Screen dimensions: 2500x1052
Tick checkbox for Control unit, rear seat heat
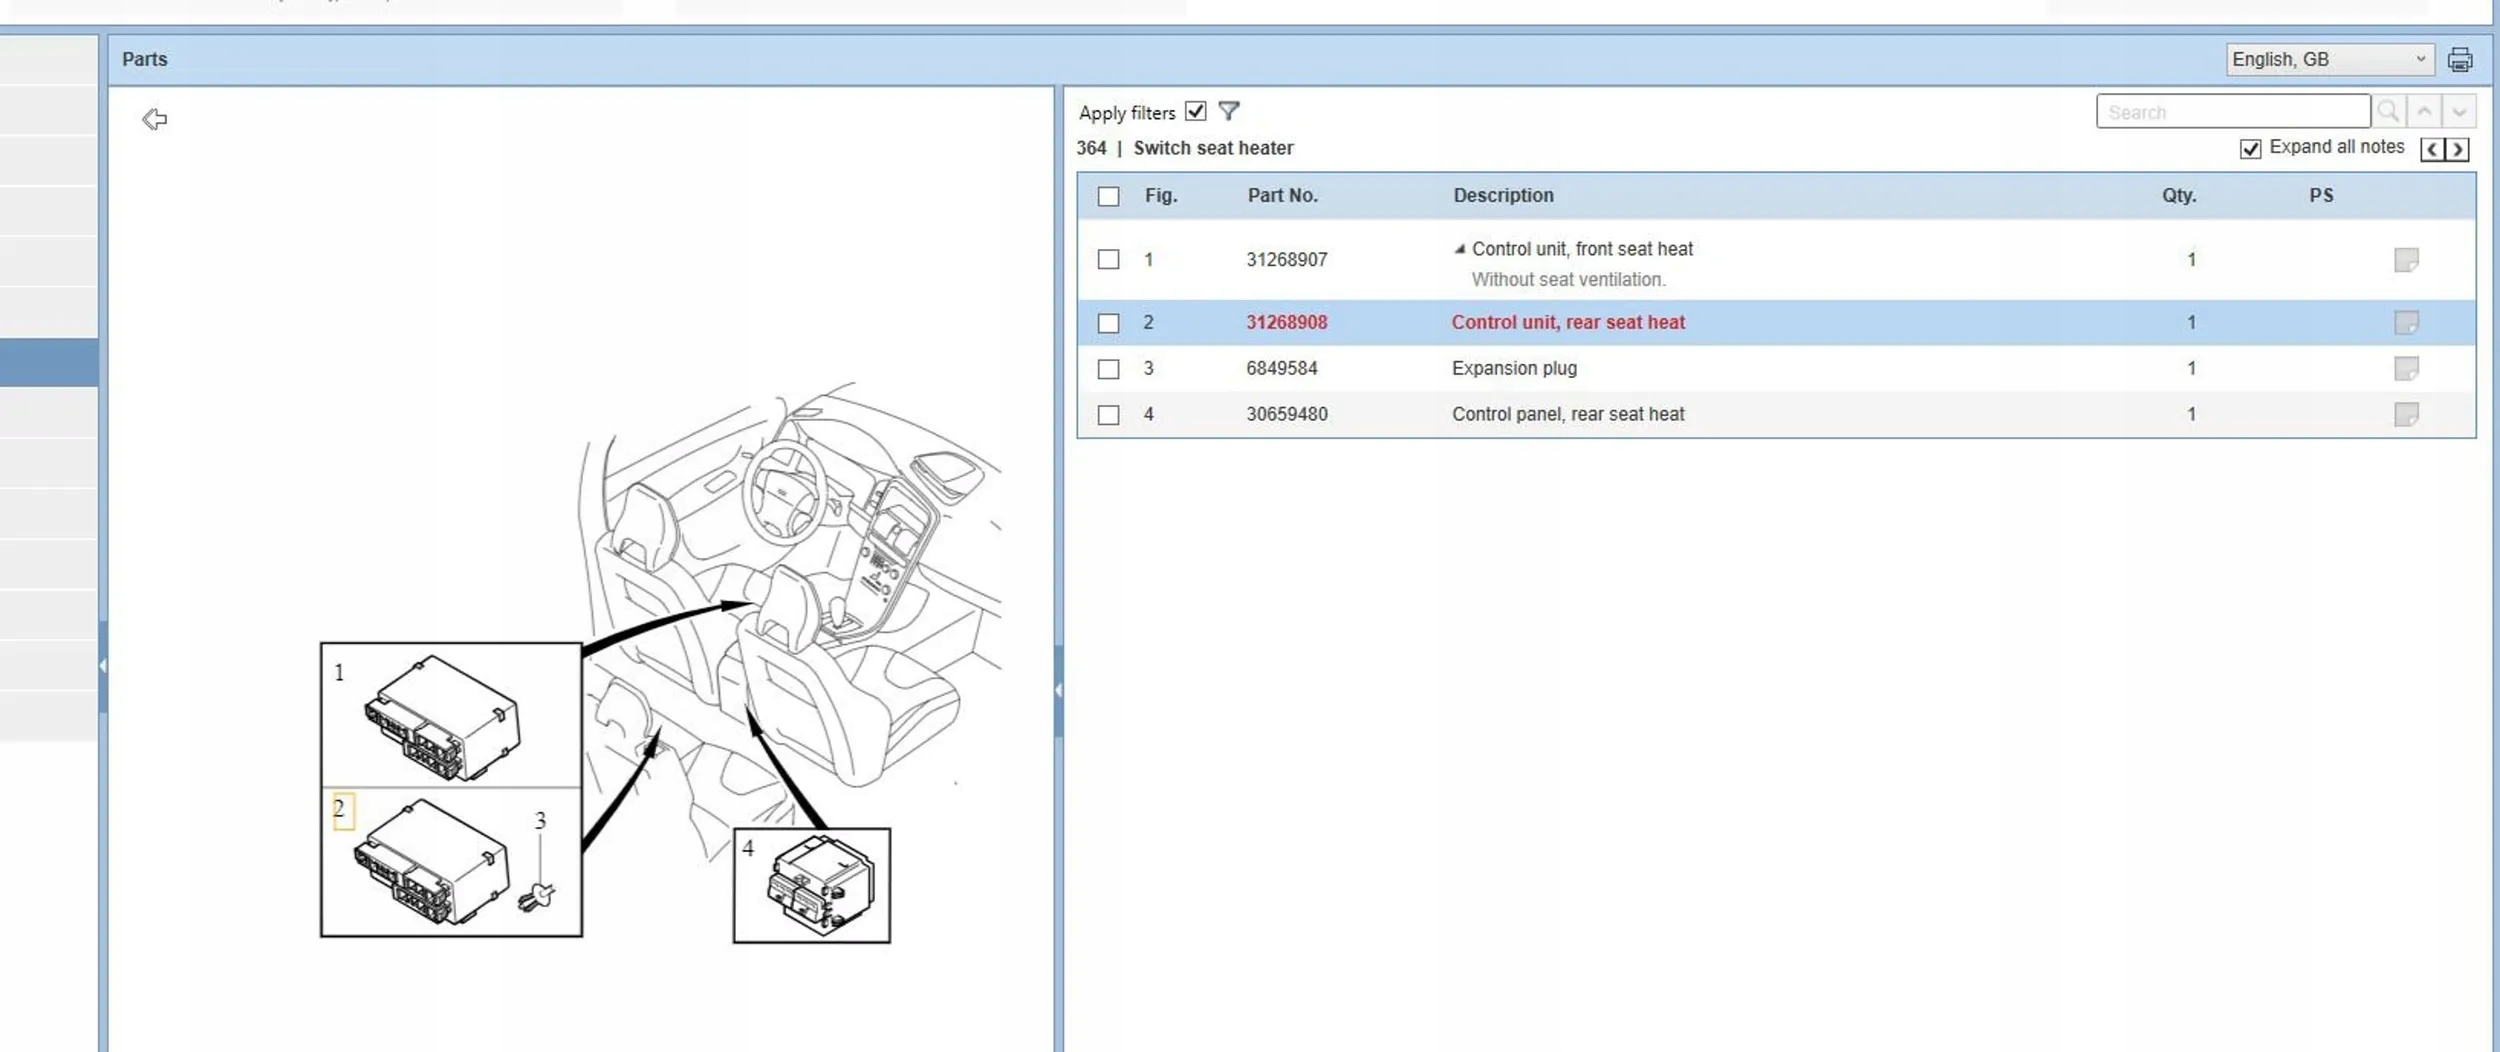[1108, 323]
